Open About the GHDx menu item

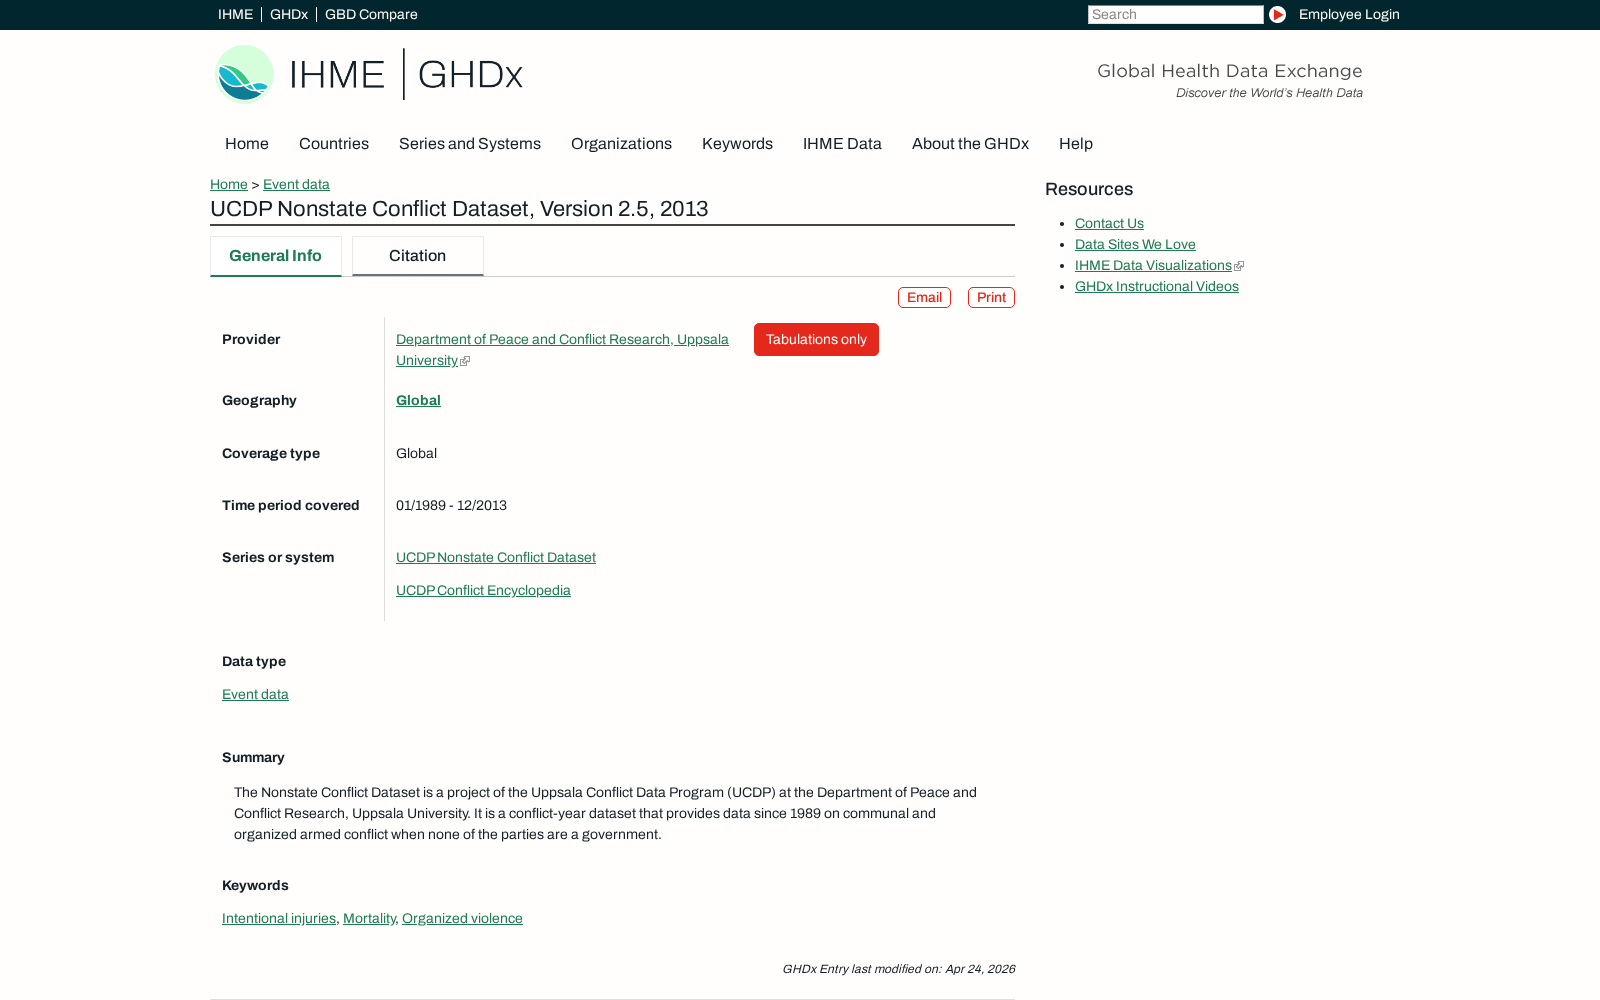pos(970,144)
